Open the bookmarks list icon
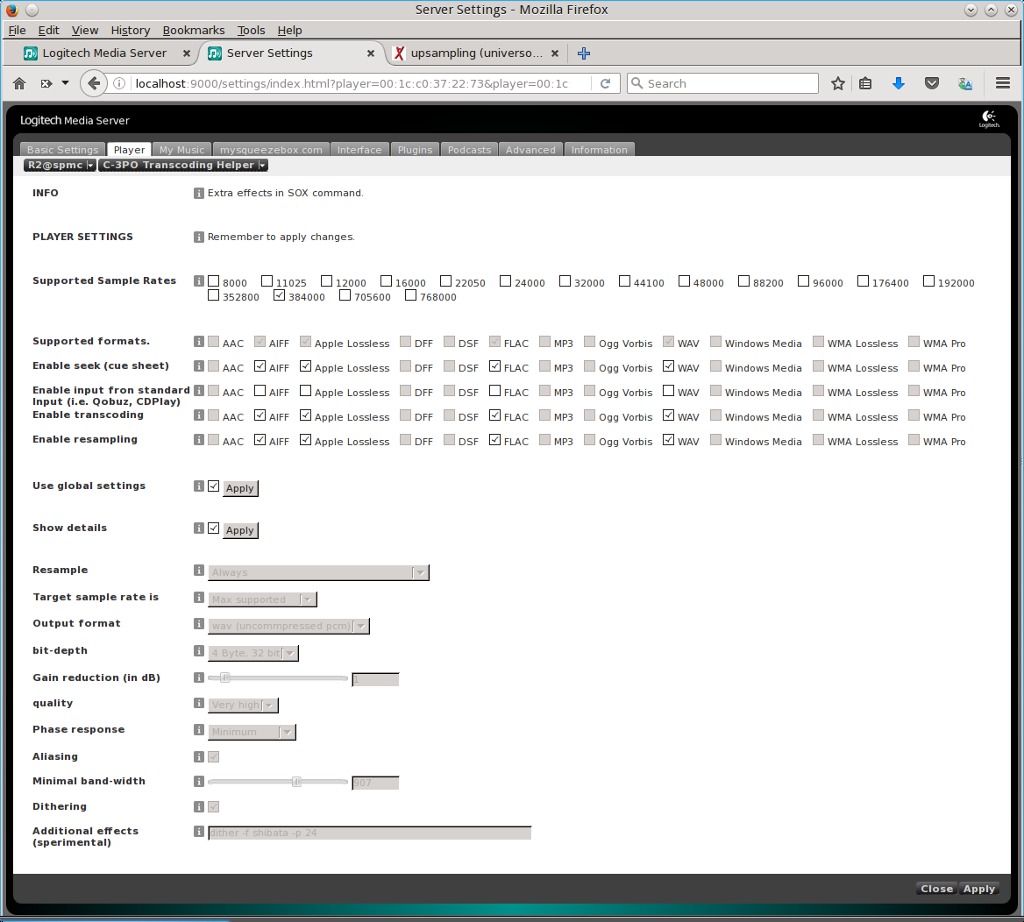The width and height of the screenshot is (1024, 922). pyautogui.click(x=865, y=84)
